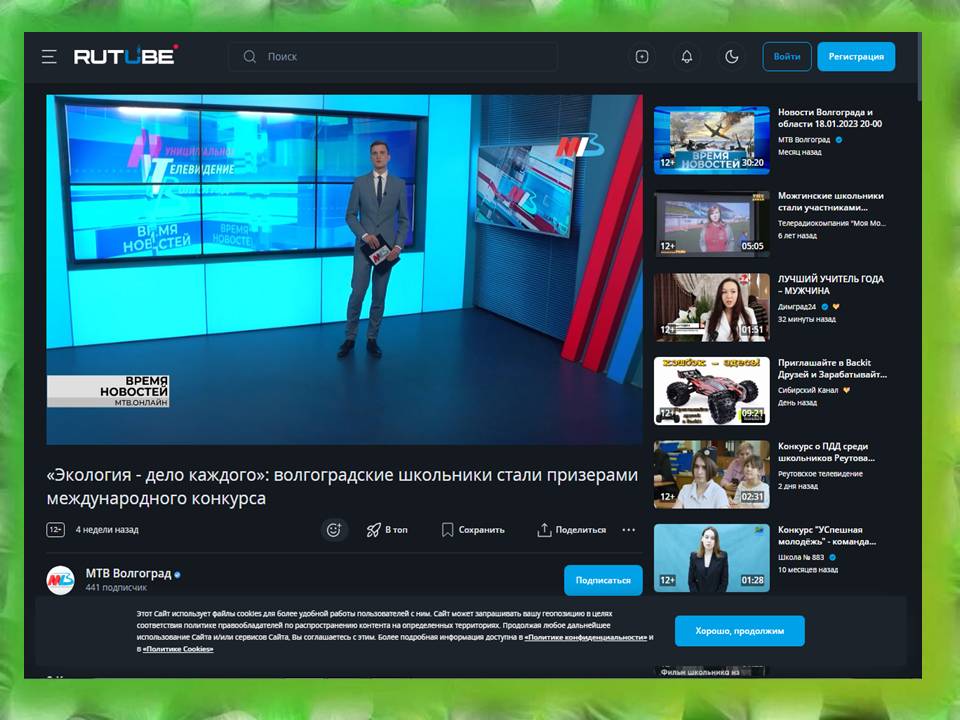Share the video via Поделиться

pyautogui.click(x=572, y=530)
